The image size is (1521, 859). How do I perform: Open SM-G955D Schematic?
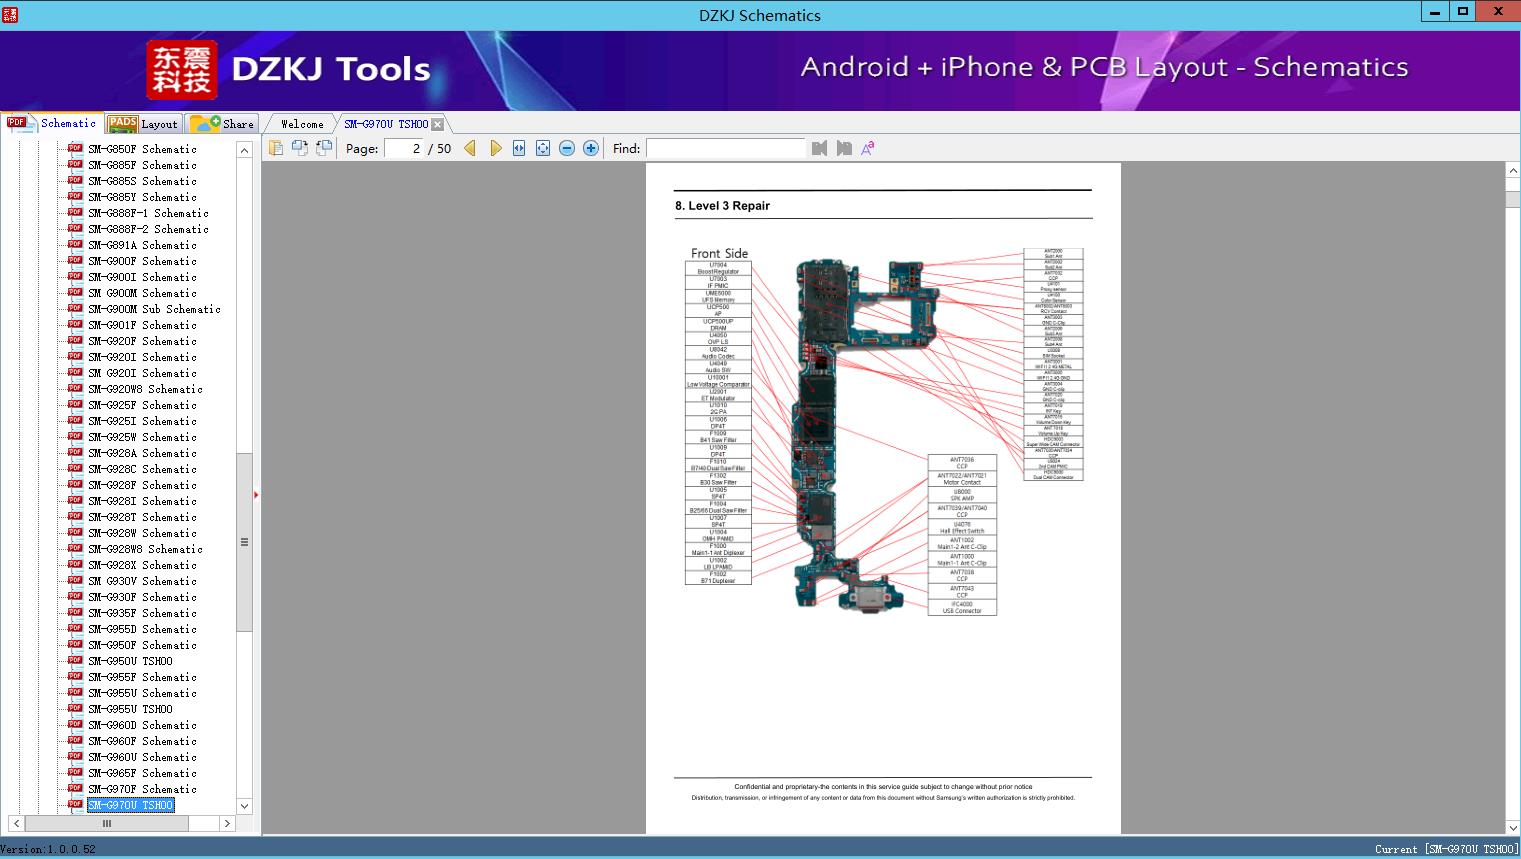pyautogui.click(x=142, y=629)
